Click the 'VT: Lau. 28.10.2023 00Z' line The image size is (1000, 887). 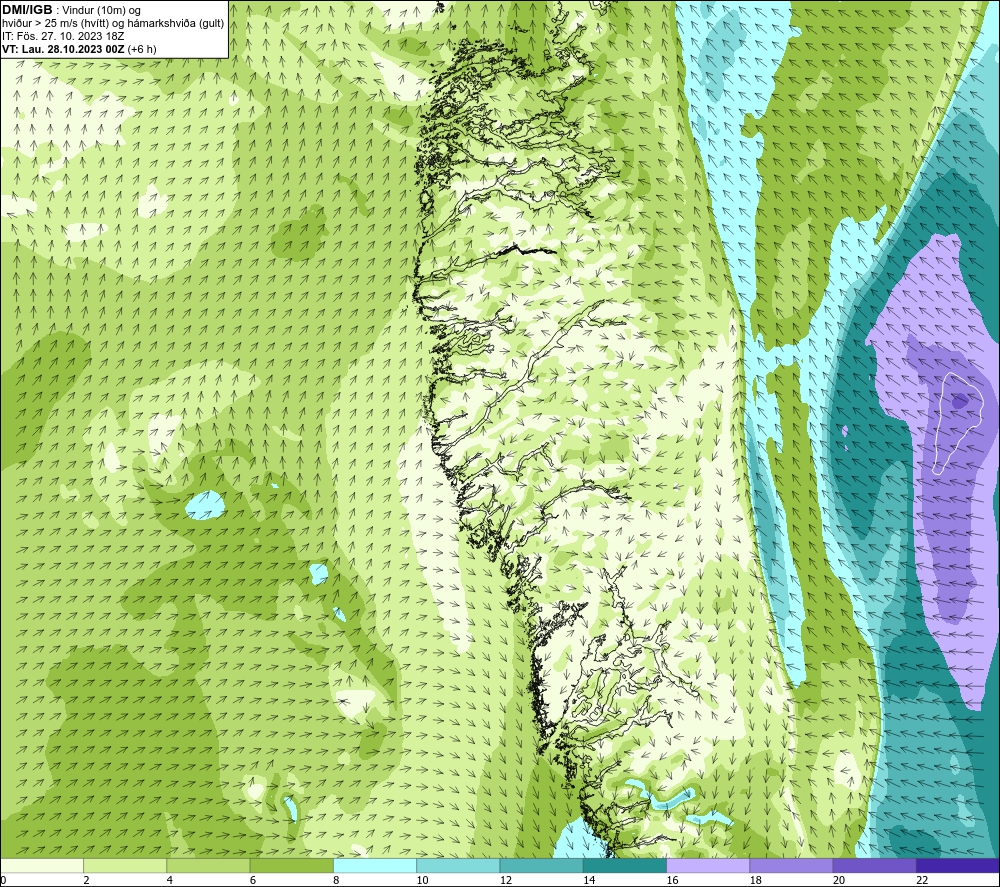[63, 49]
